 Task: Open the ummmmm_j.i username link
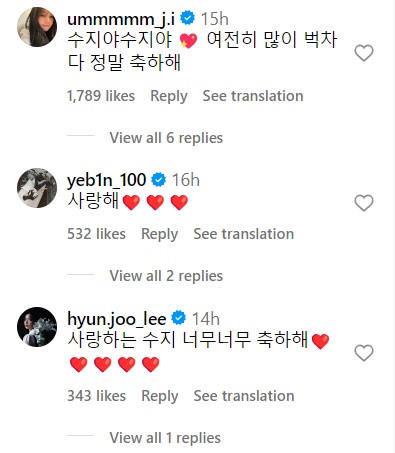121,19
